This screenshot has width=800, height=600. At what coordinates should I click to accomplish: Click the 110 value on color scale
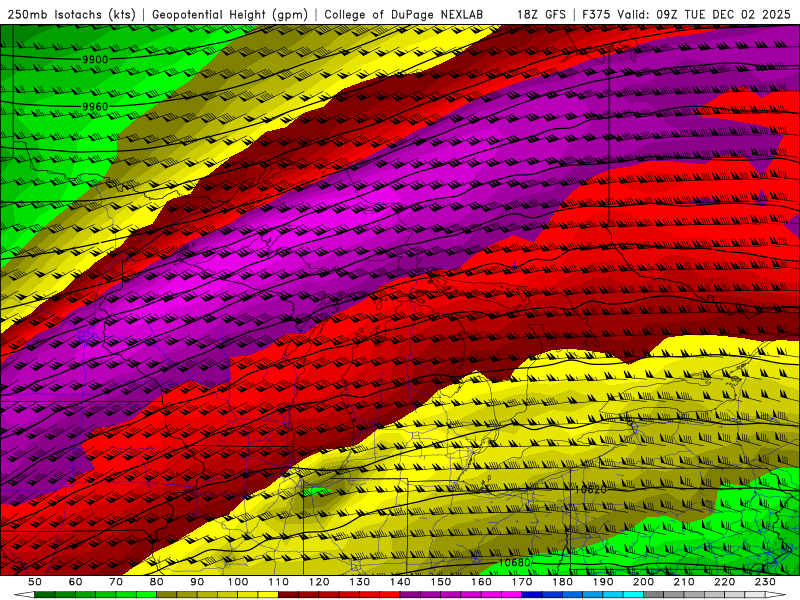(279, 582)
